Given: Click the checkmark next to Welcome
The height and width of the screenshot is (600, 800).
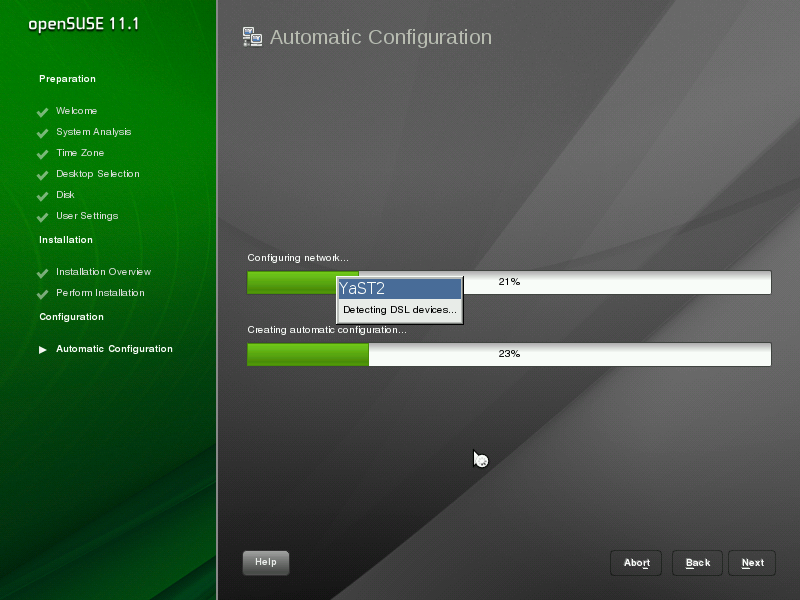Looking at the screenshot, I should pos(42,112).
